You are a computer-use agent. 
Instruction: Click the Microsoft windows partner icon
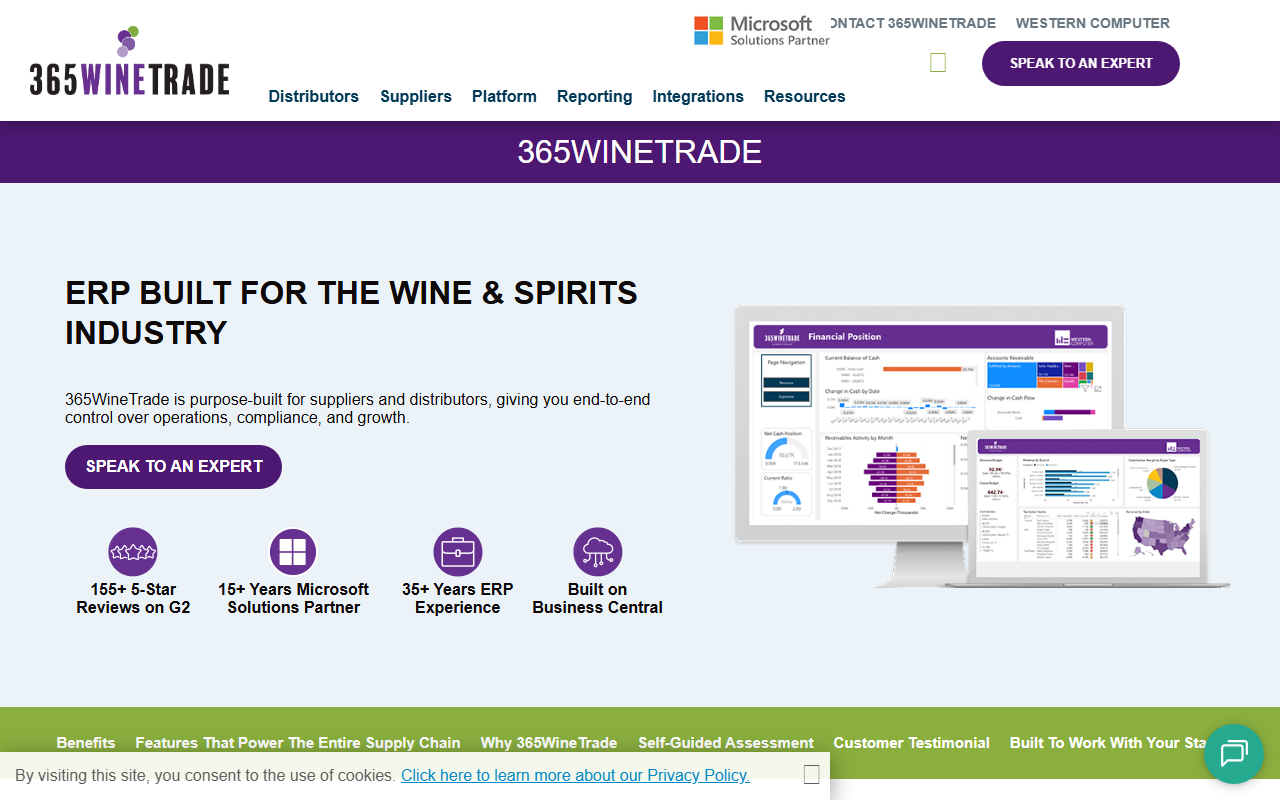293,552
